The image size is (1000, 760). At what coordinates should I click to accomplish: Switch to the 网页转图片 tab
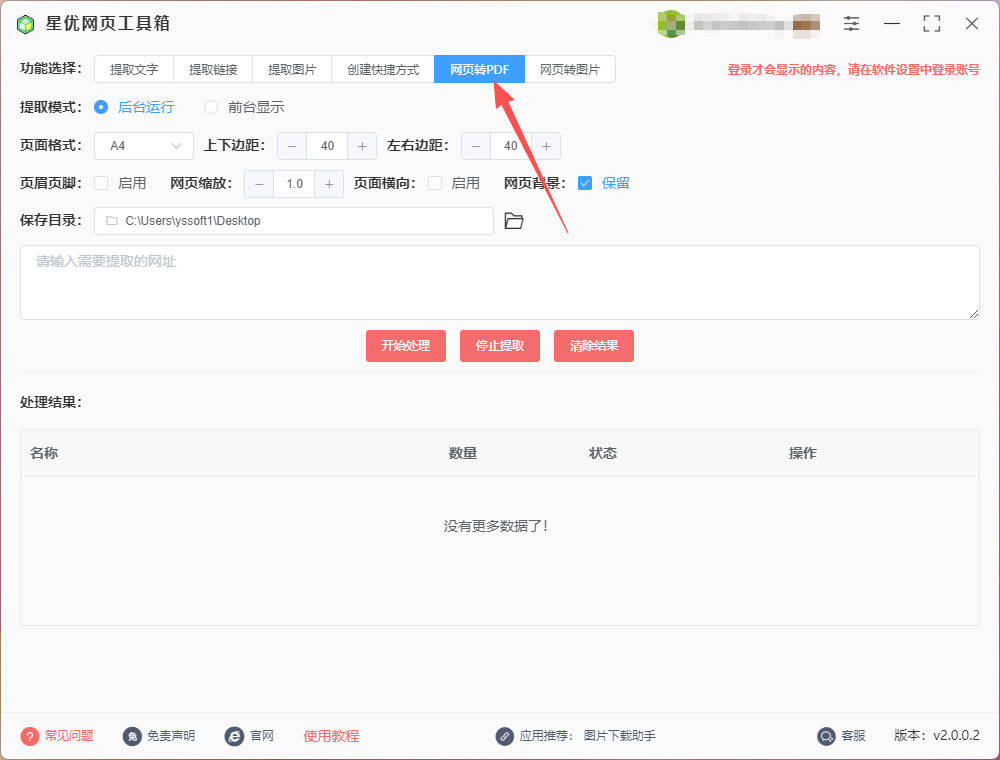click(x=570, y=69)
